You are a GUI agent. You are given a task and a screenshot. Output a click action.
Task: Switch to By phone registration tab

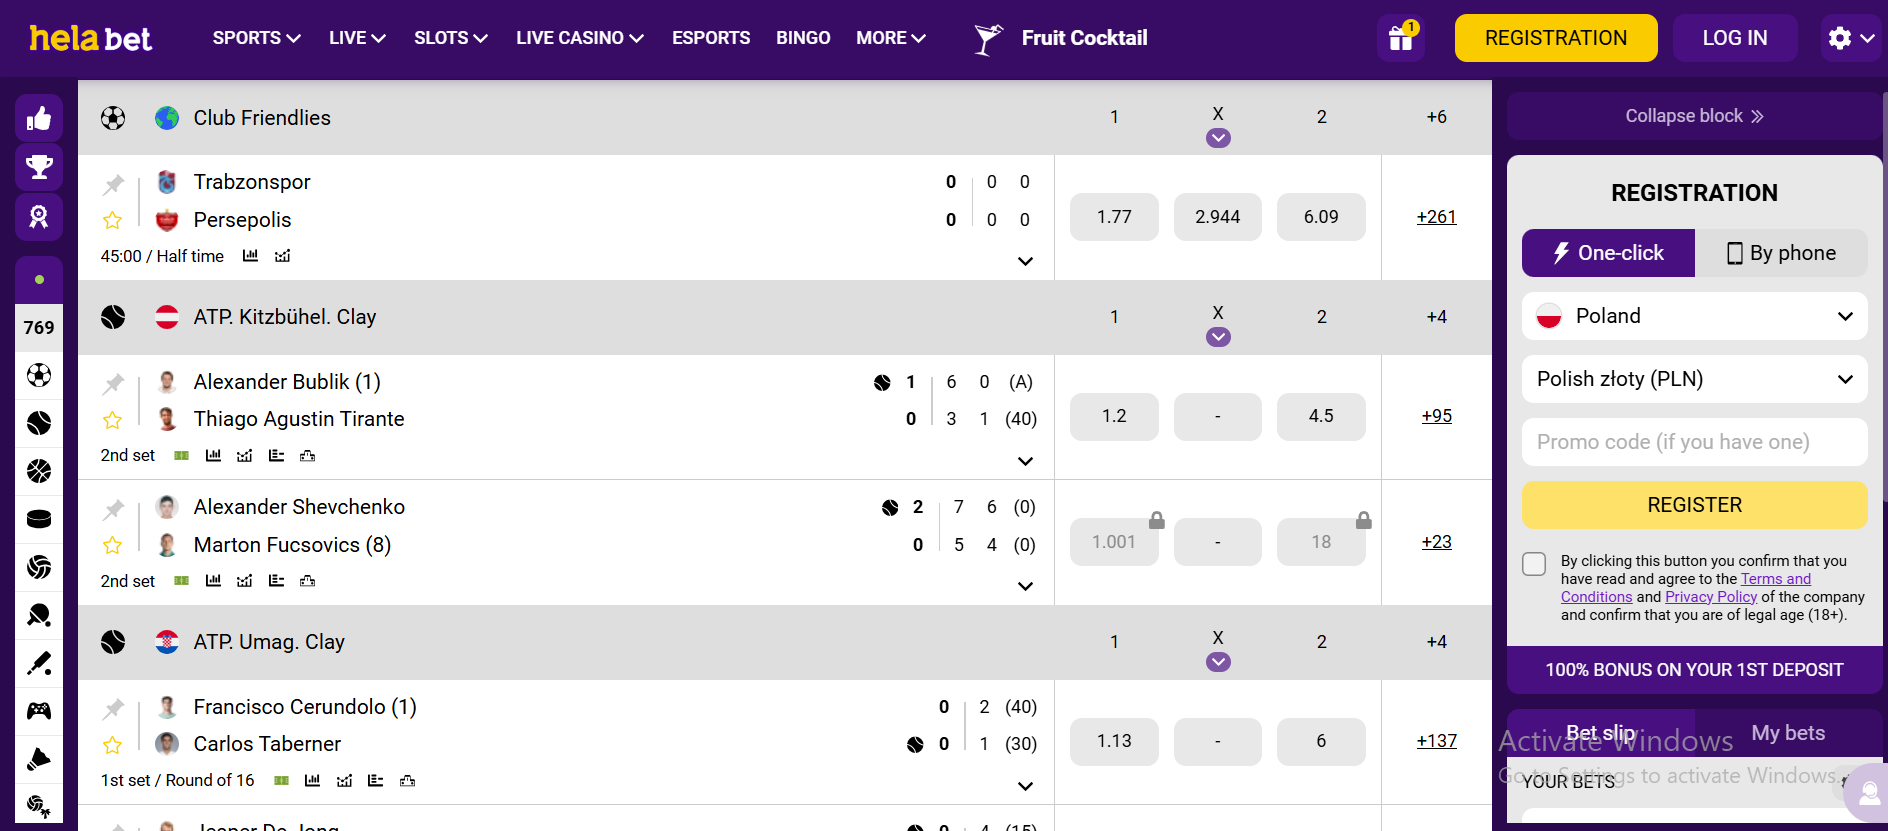[x=1781, y=253]
